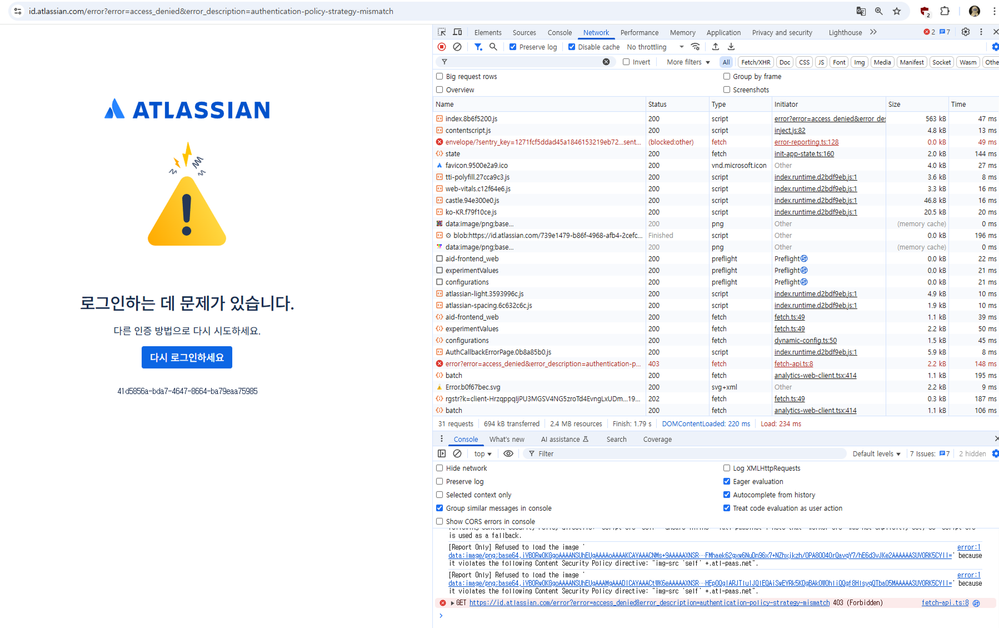Expand the More filters dropdown
This screenshot has height=628, width=999.
(x=688, y=62)
